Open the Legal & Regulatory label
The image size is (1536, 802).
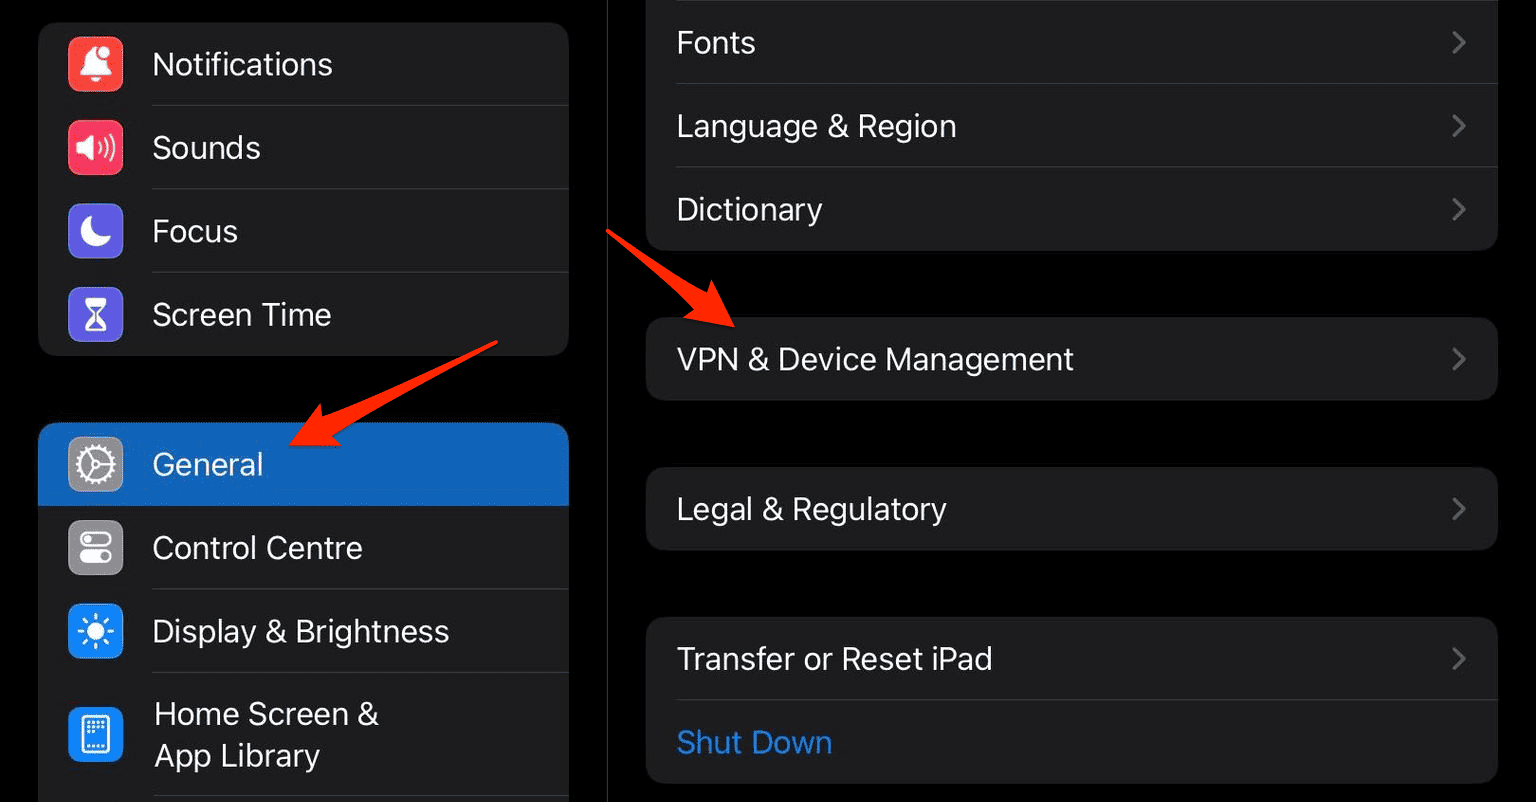coord(811,509)
